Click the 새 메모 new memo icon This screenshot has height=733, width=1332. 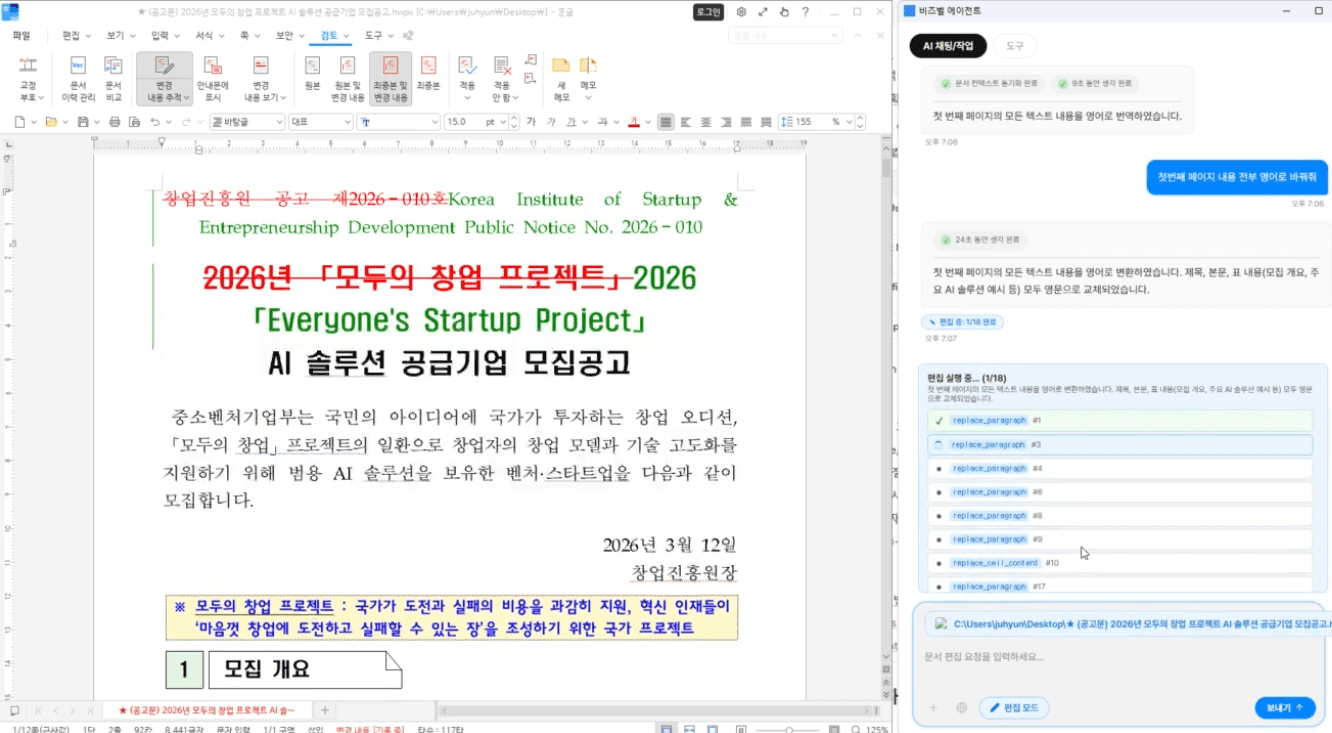(x=560, y=70)
